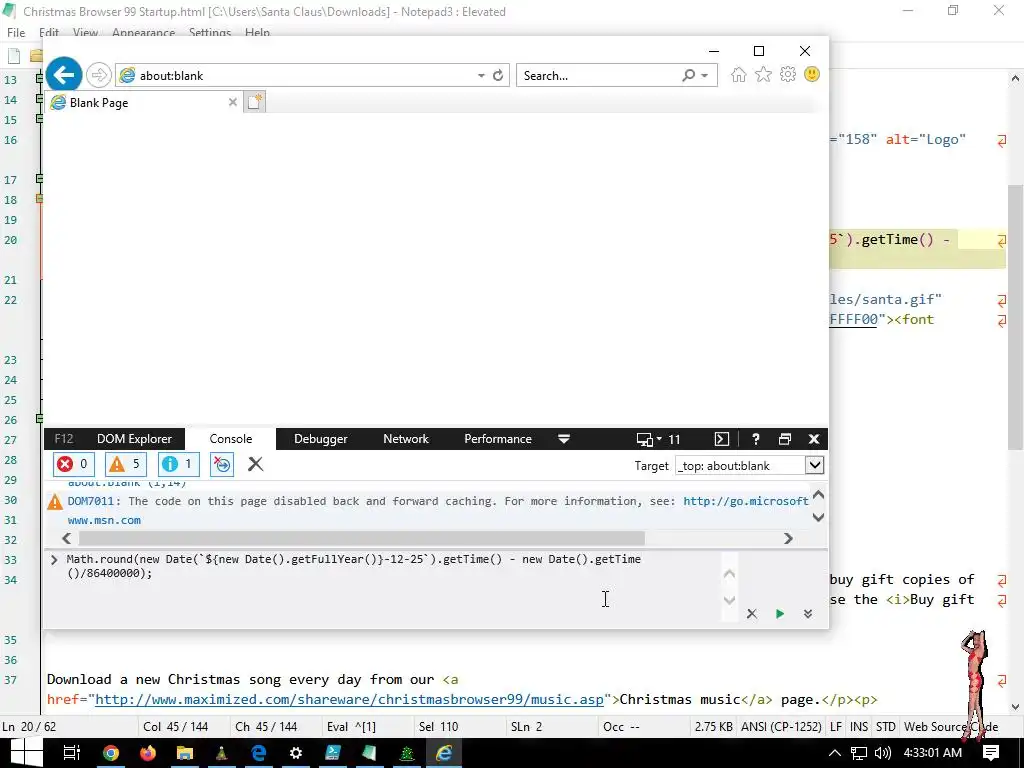Open File Explorer from the taskbar
The width and height of the screenshot is (1024, 768).
pyautogui.click(x=185, y=753)
